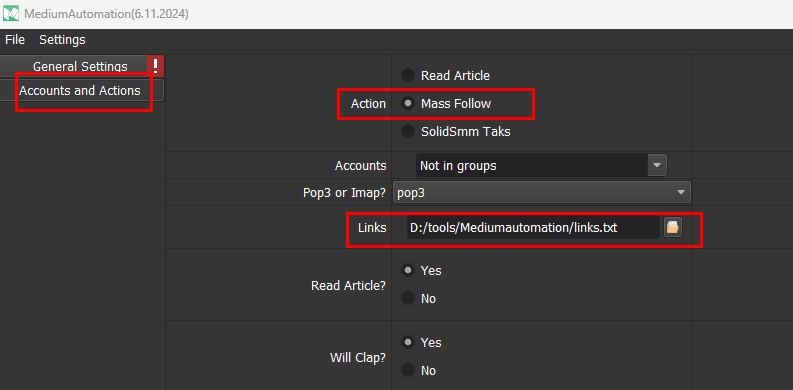Click the Action label text
The image size is (793, 390).
coord(368,104)
